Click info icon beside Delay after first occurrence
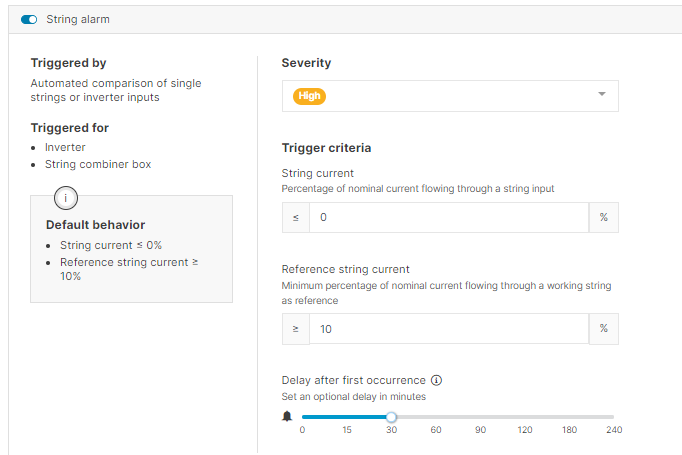 coord(436,381)
